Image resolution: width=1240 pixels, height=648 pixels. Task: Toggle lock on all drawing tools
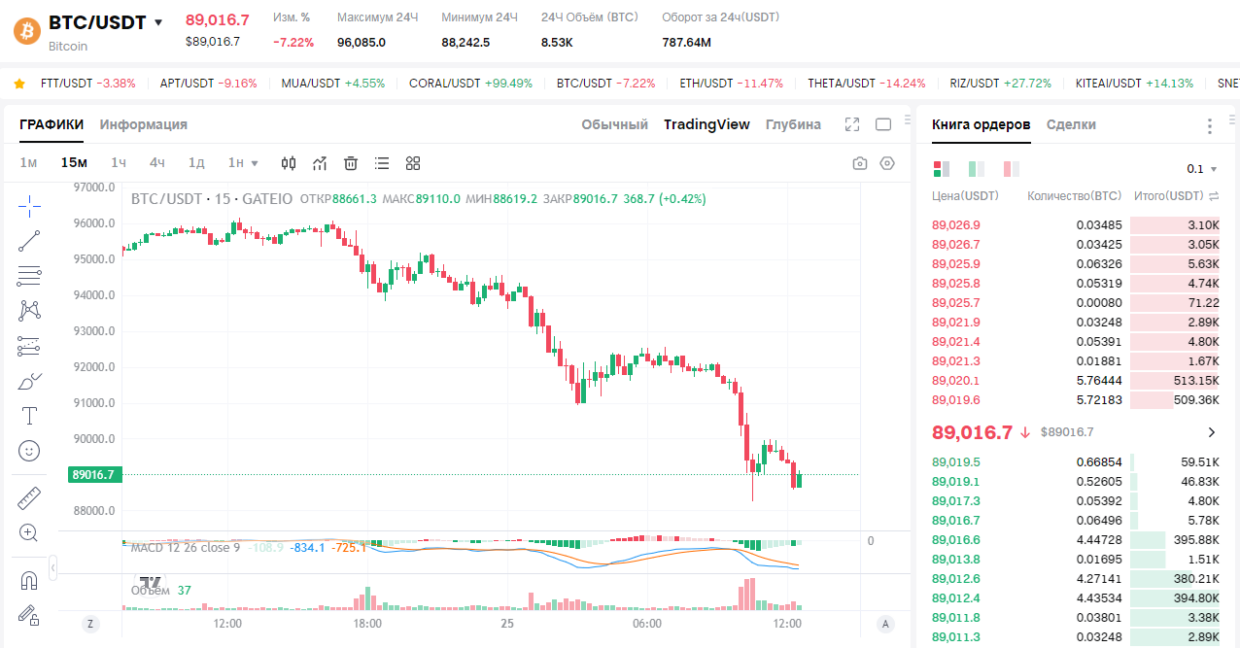coord(29,615)
